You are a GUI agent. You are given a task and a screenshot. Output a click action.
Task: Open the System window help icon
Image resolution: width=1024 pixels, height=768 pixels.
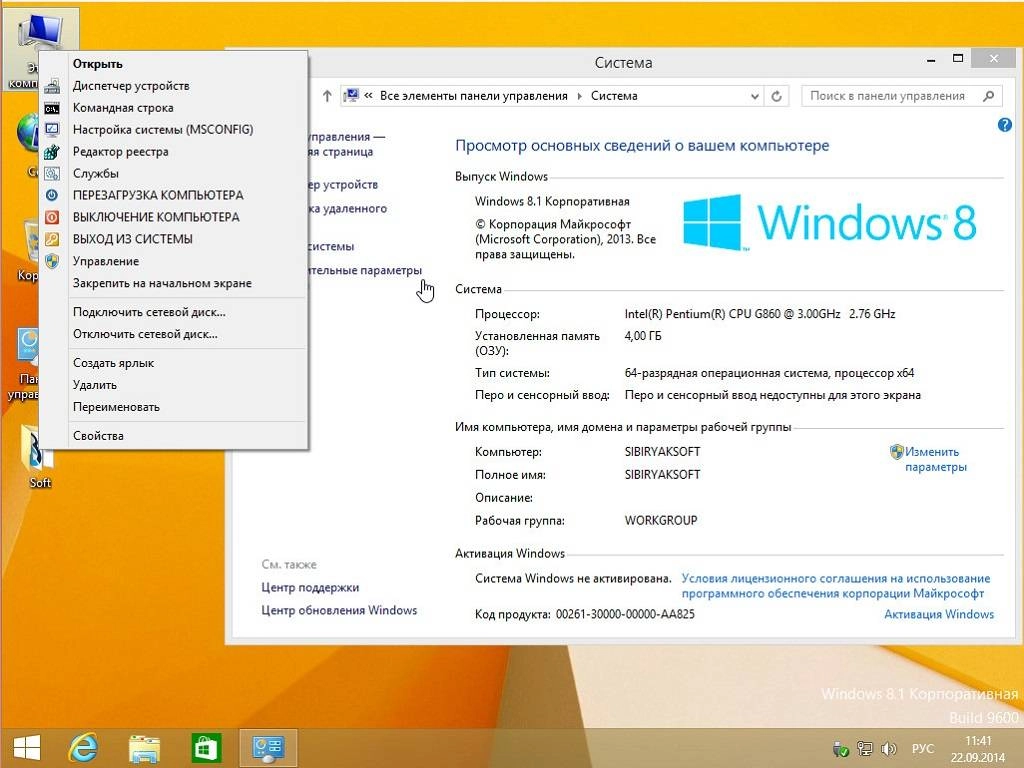(x=1004, y=125)
